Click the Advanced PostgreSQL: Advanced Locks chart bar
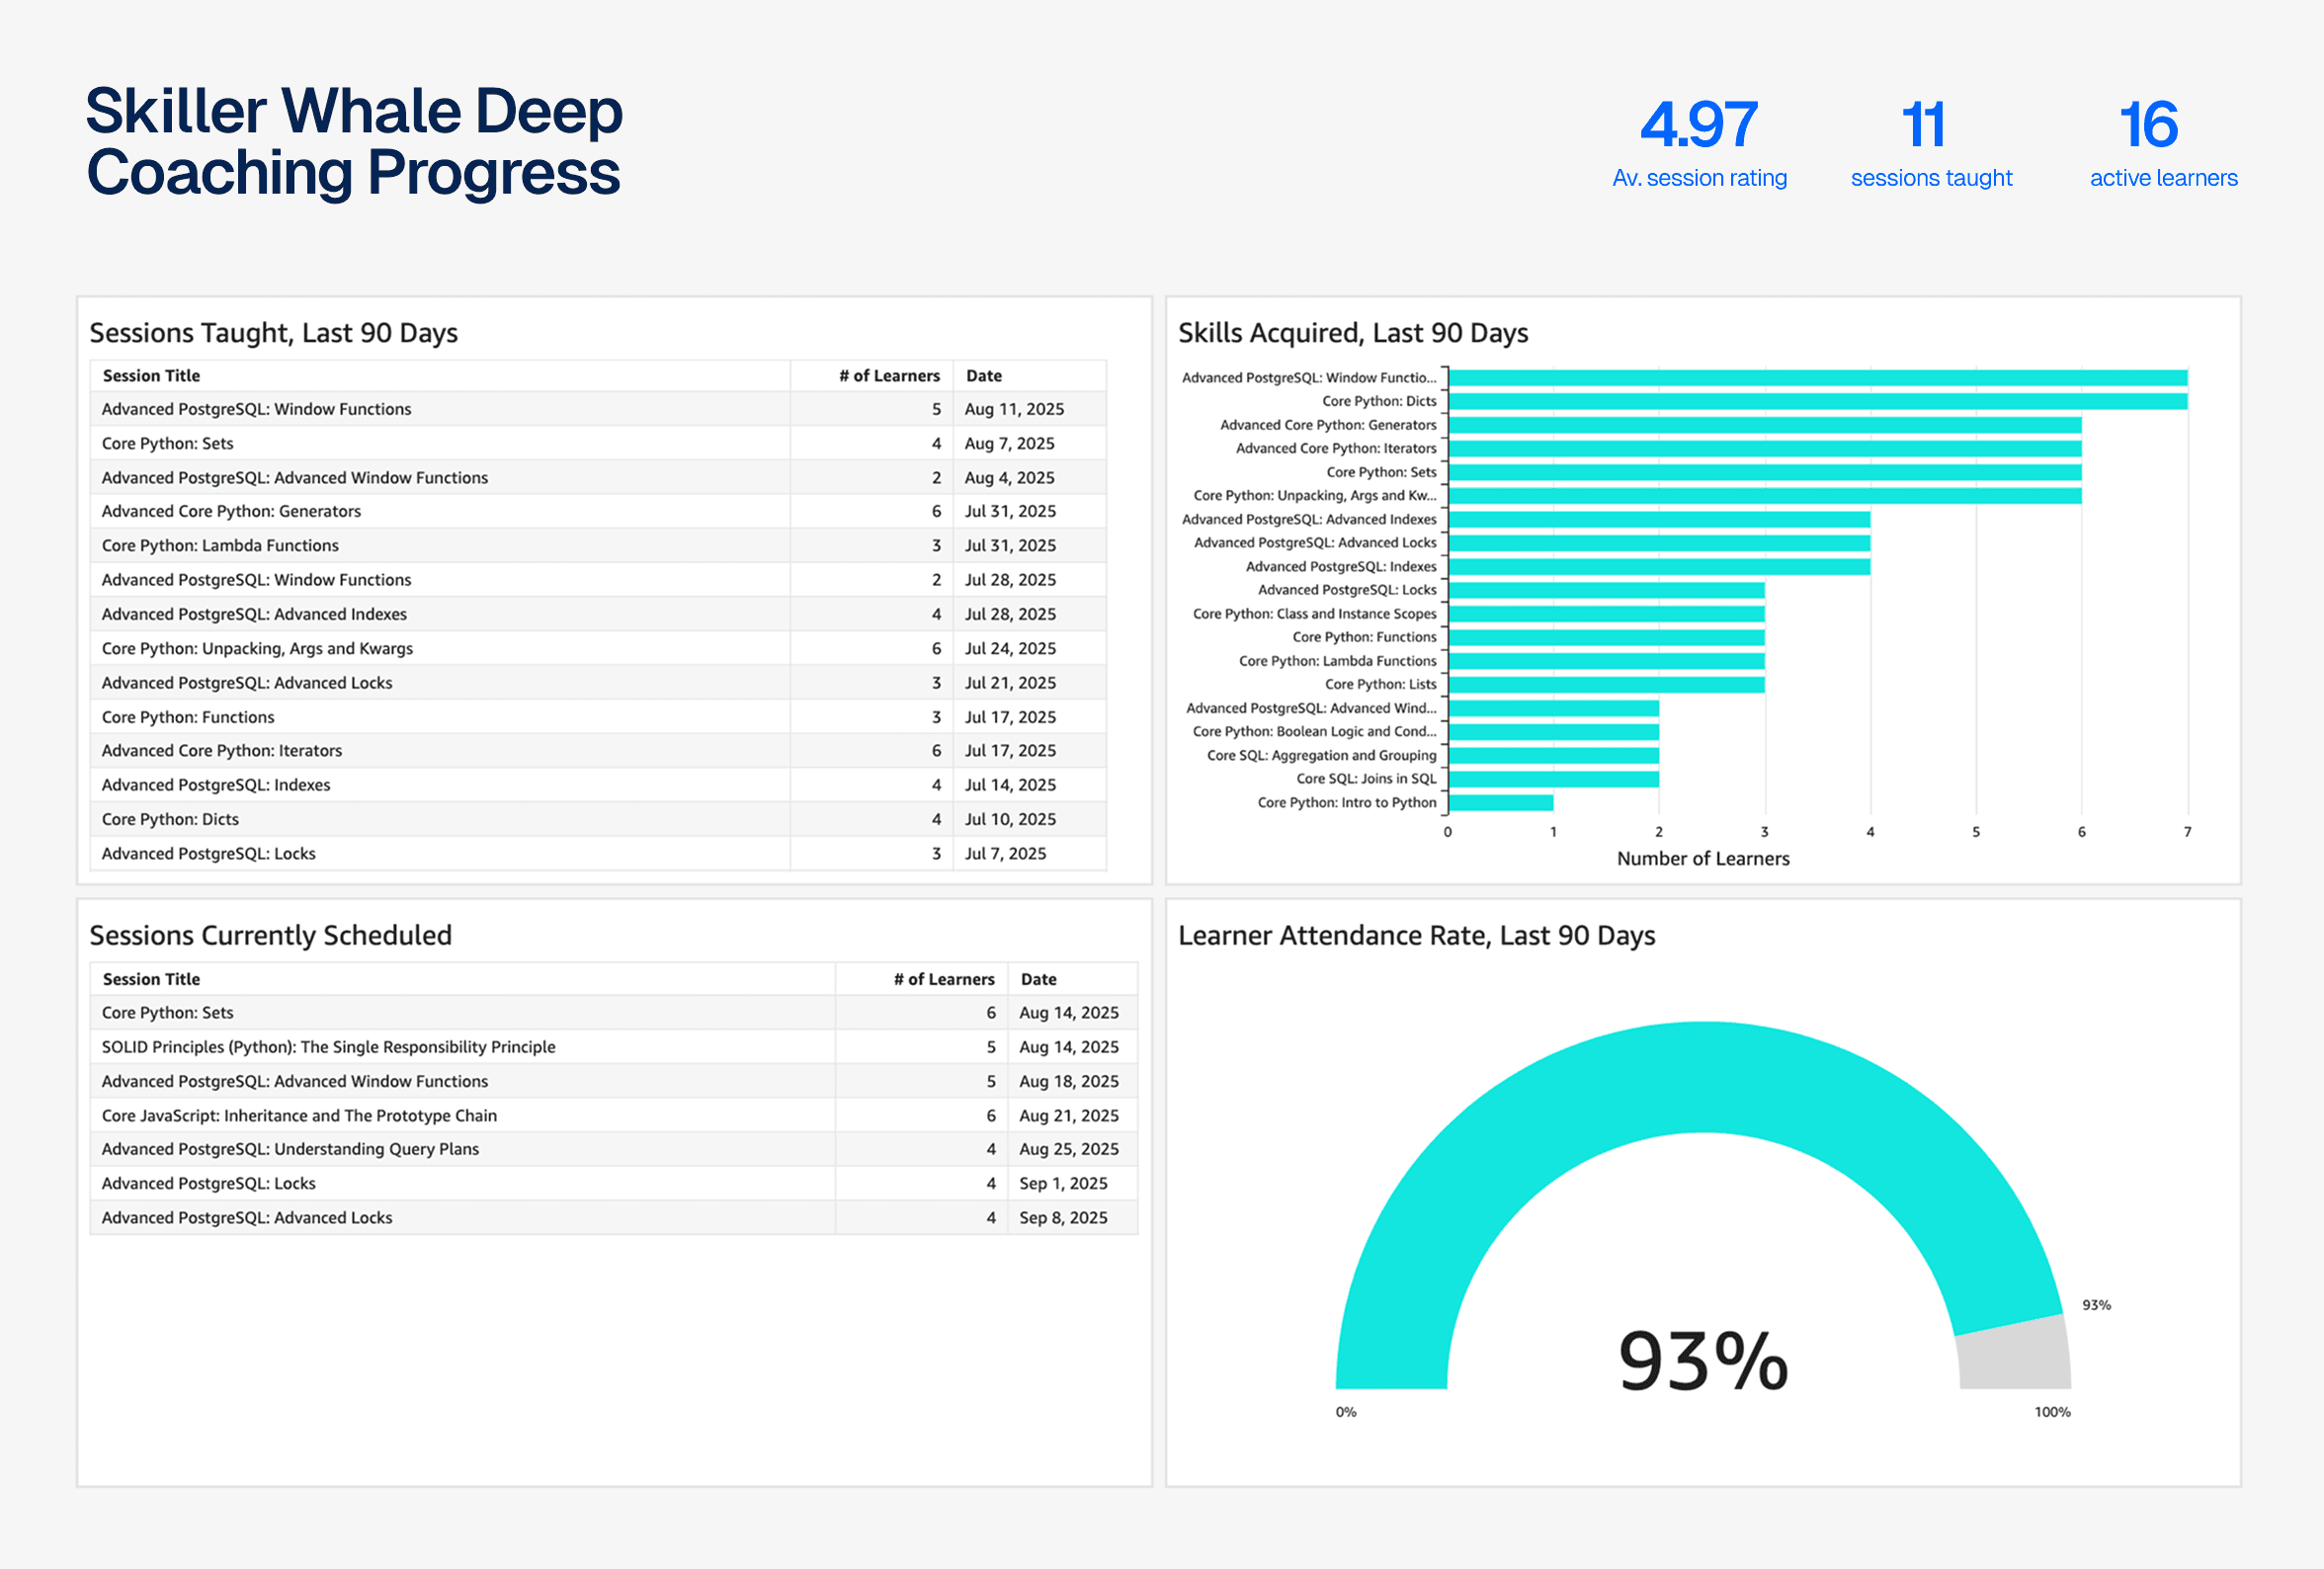2324x1569 pixels. click(1658, 543)
